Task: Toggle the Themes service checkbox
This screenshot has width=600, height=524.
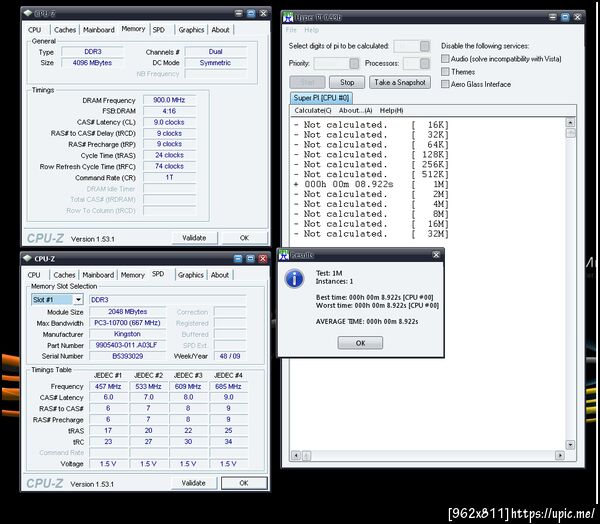Action: [x=445, y=72]
